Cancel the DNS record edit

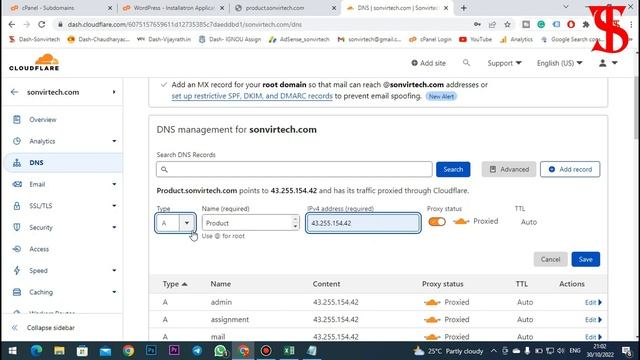pyautogui.click(x=550, y=260)
